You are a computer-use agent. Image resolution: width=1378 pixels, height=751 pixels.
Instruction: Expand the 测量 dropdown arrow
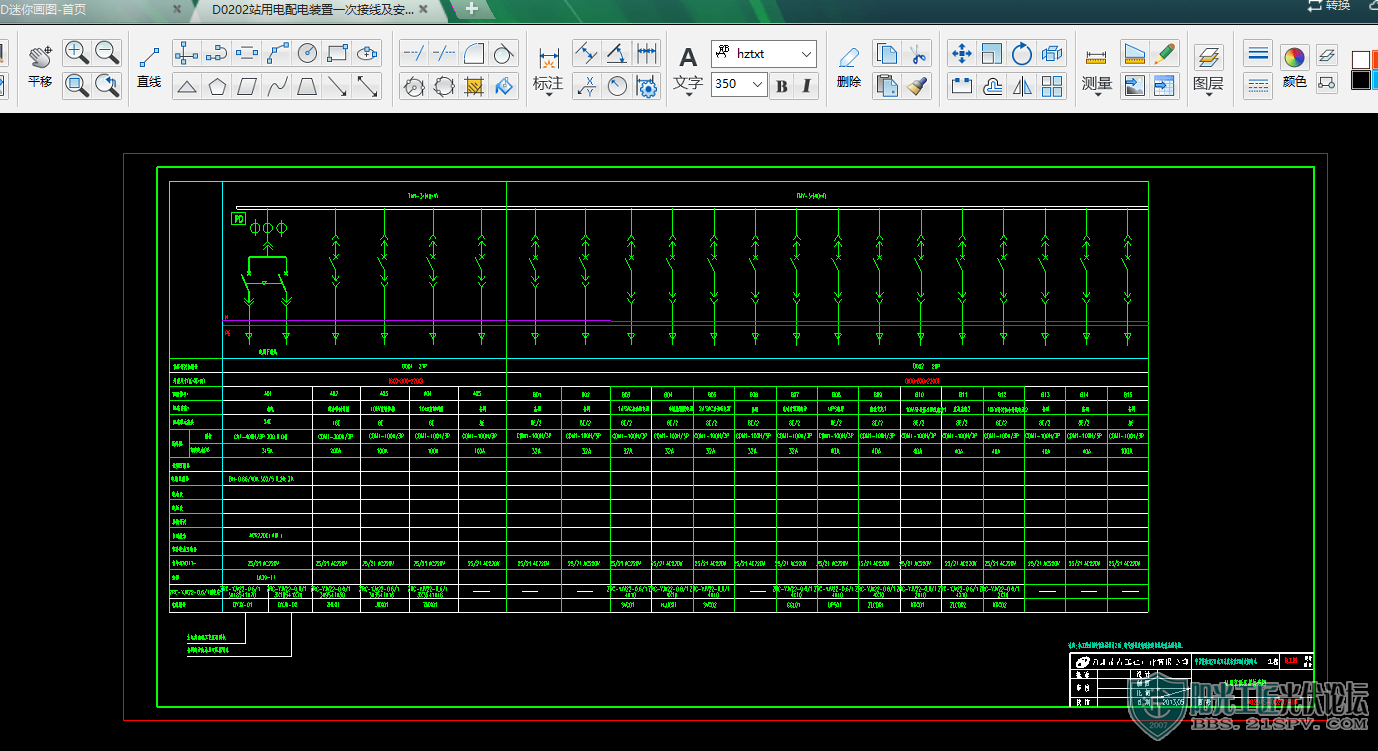(x=1097, y=95)
